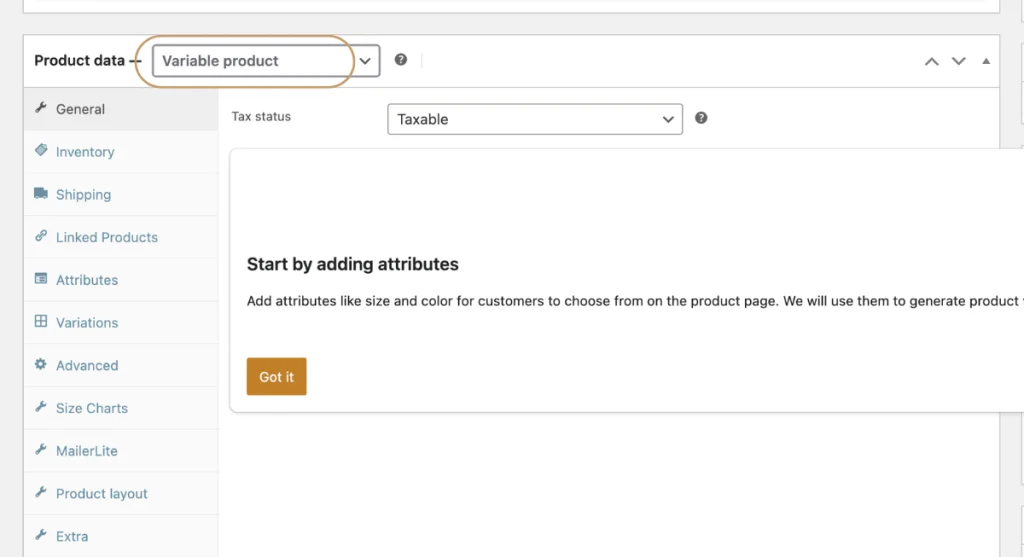Click the Inventory tag icon
Image resolution: width=1024 pixels, height=557 pixels.
click(x=40, y=150)
